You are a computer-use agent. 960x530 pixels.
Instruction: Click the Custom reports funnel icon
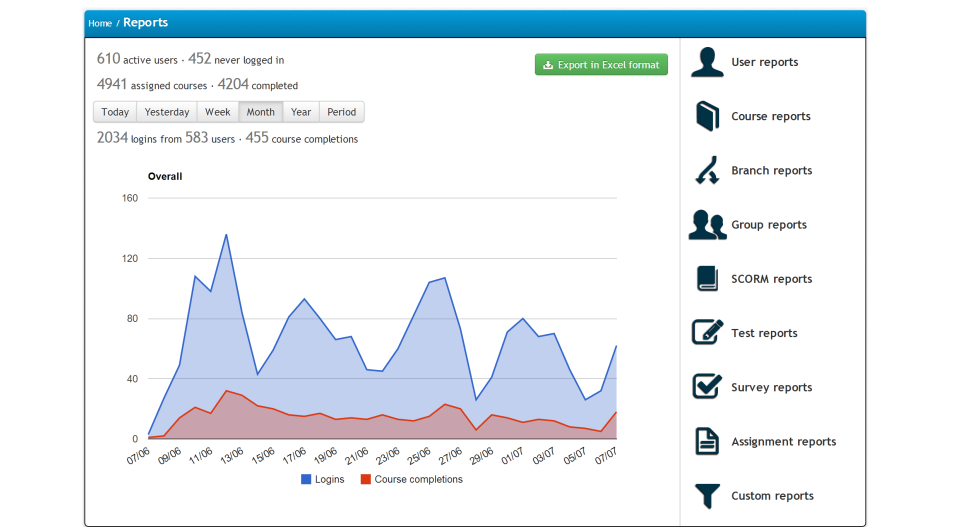(x=707, y=496)
